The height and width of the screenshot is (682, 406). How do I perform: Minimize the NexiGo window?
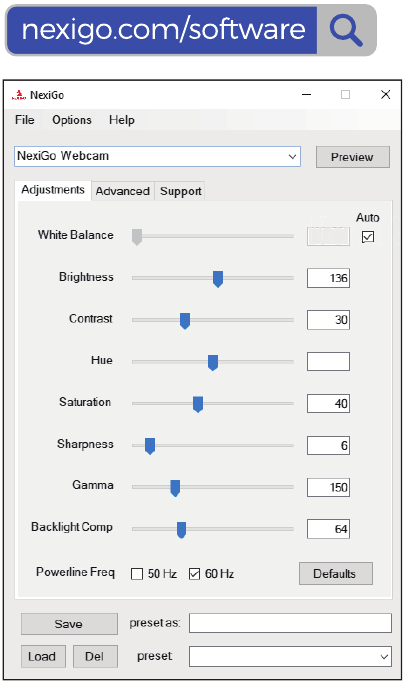point(306,94)
